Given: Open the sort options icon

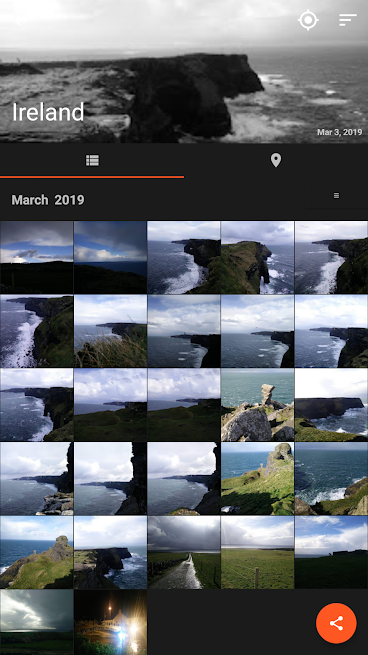Looking at the screenshot, I should 348,20.
